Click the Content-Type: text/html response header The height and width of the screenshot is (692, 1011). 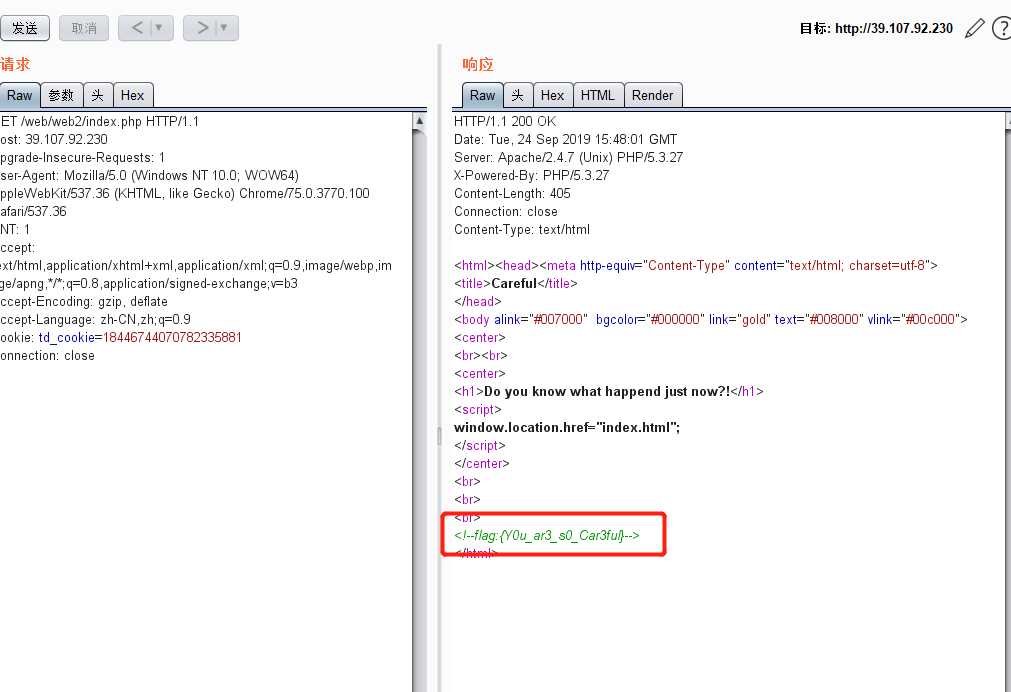(x=522, y=230)
